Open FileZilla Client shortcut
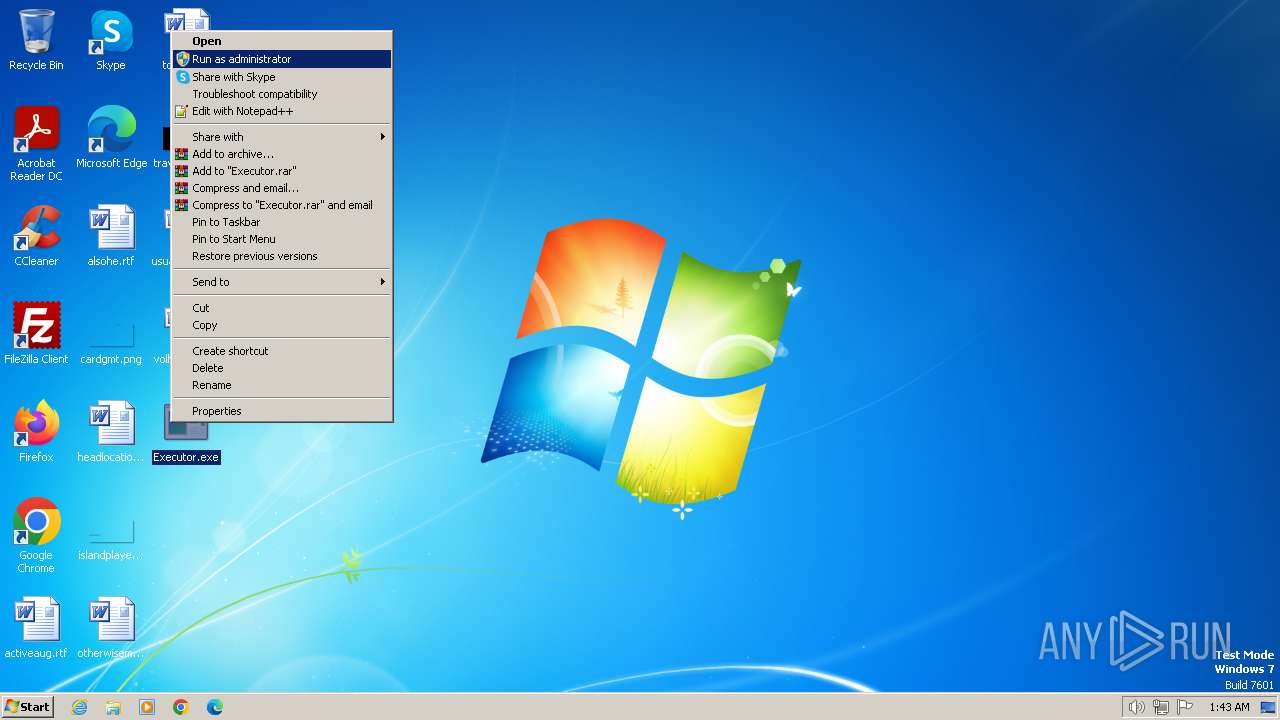Image resolution: width=1280 pixels, height=720 pixels. click(x=36, y=334)
